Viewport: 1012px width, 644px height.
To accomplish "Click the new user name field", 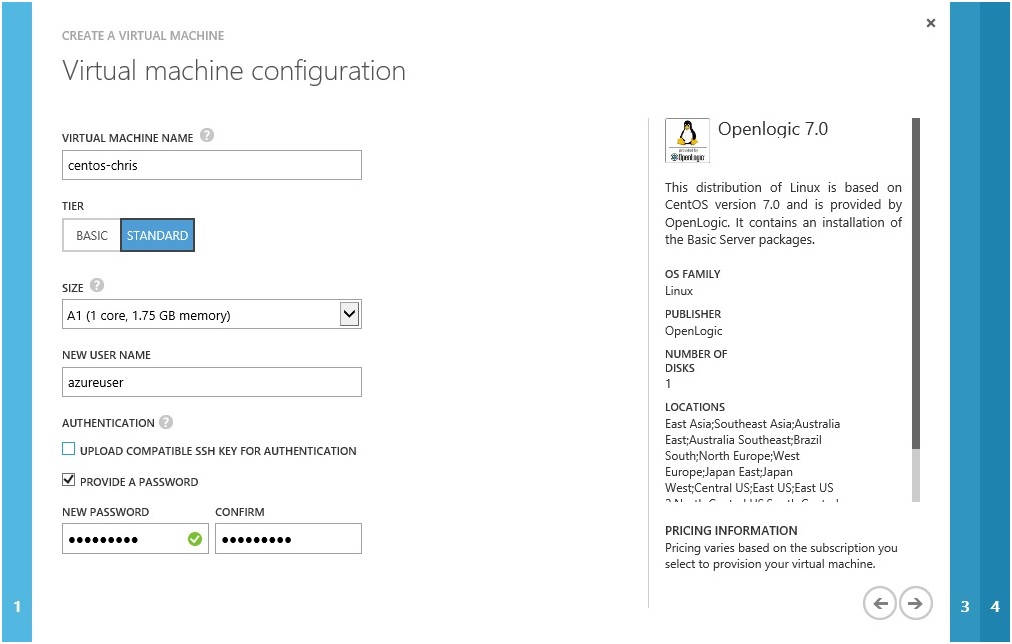I will 212,382.
